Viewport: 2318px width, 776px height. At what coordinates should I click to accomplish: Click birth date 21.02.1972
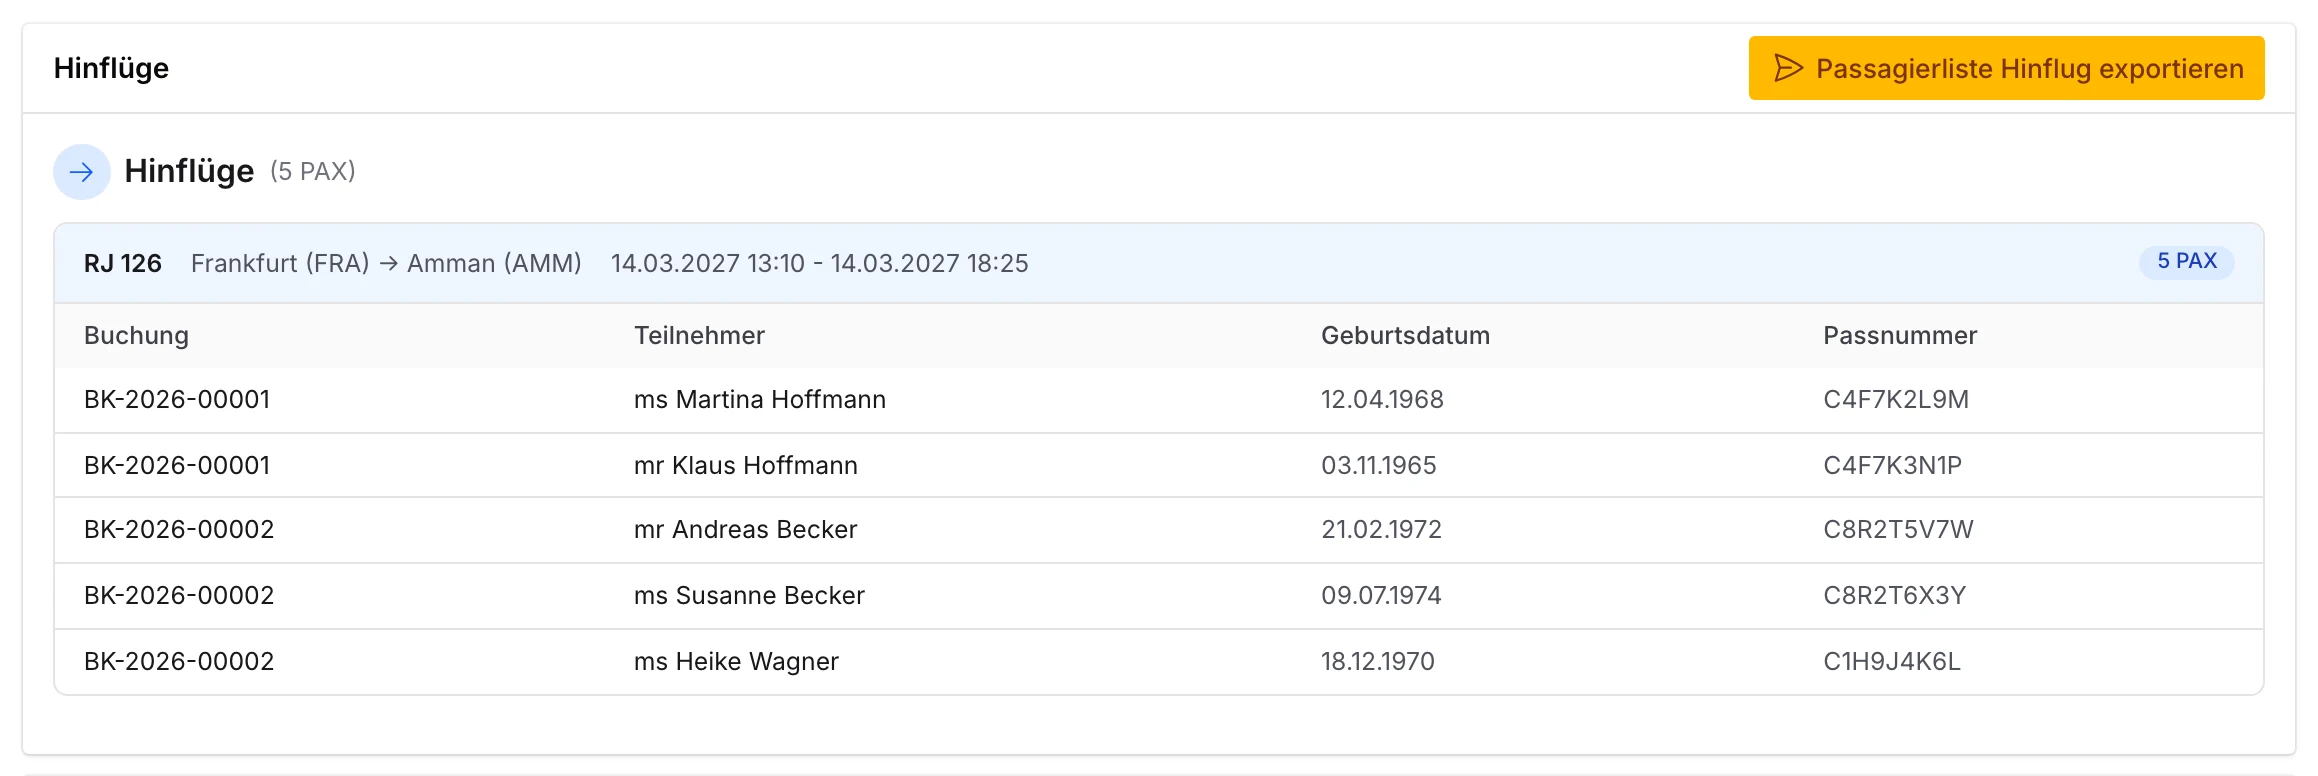click(1381, 530)
